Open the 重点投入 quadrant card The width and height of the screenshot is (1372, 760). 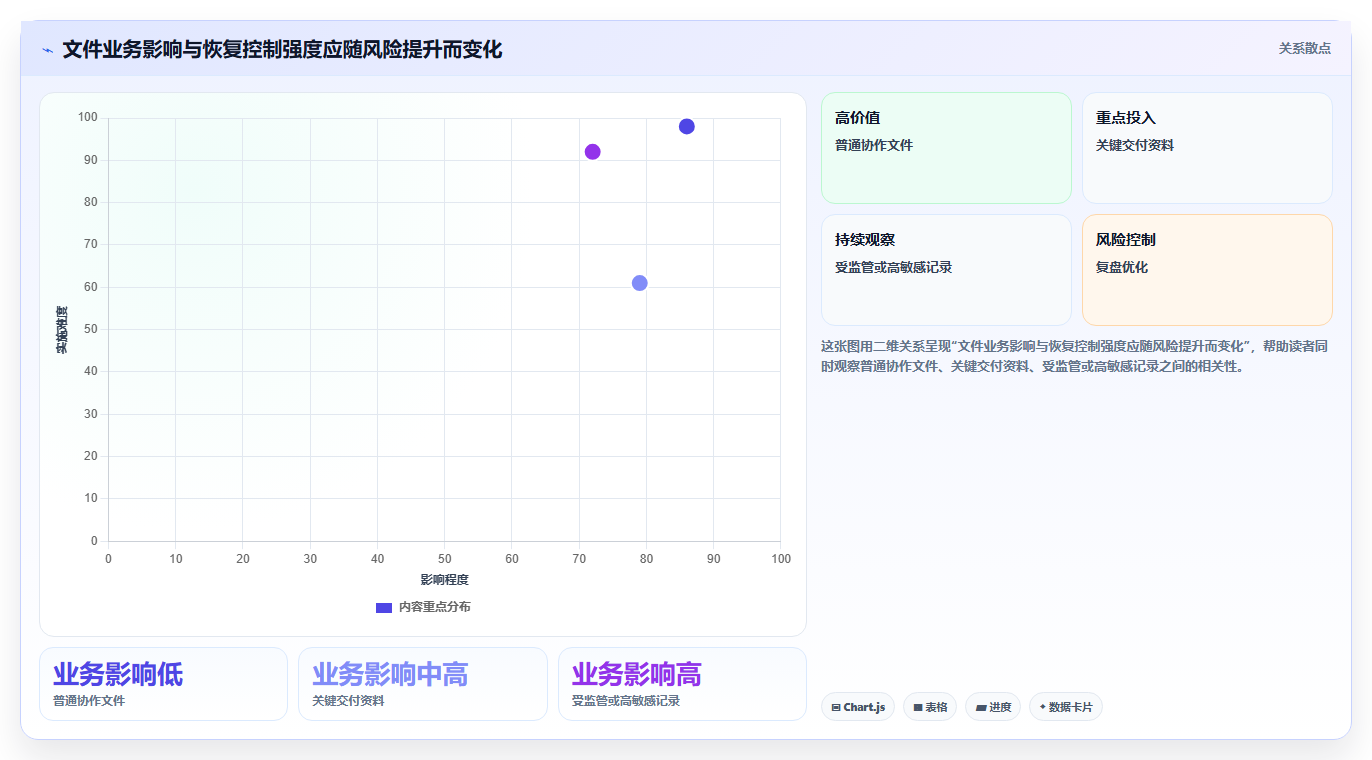pos(1207,148)
